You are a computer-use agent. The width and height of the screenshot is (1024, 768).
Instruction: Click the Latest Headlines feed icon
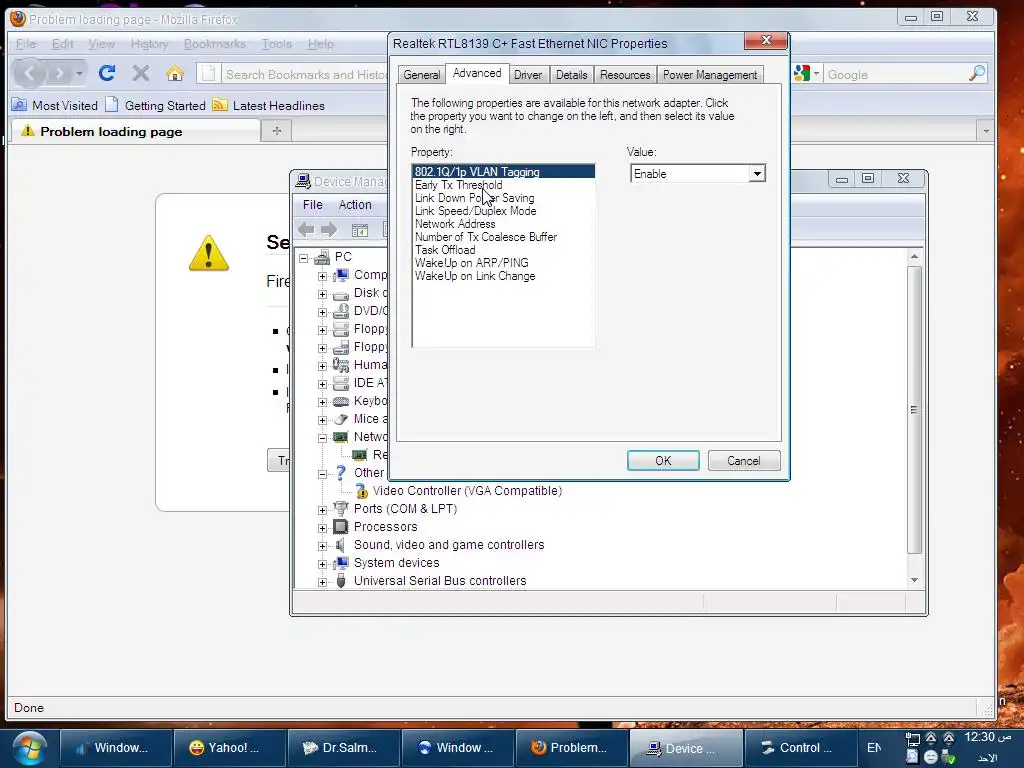[220, 105]
